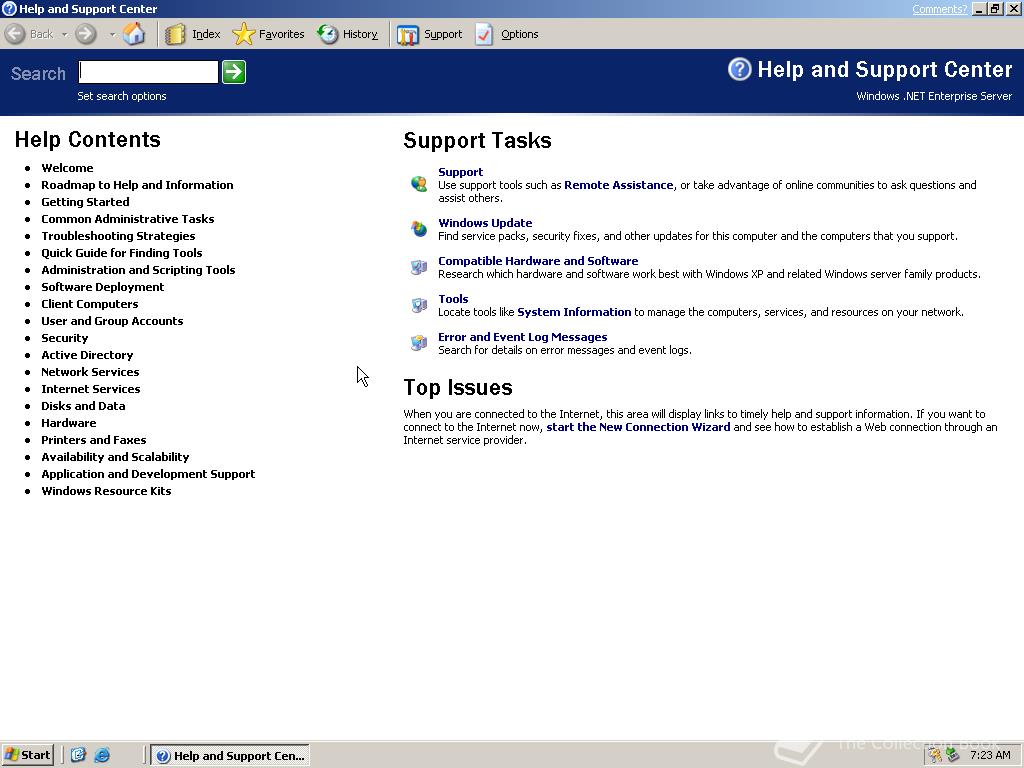Open Application and Development Support topic
1024x768 pixels.
click(148, 473)
